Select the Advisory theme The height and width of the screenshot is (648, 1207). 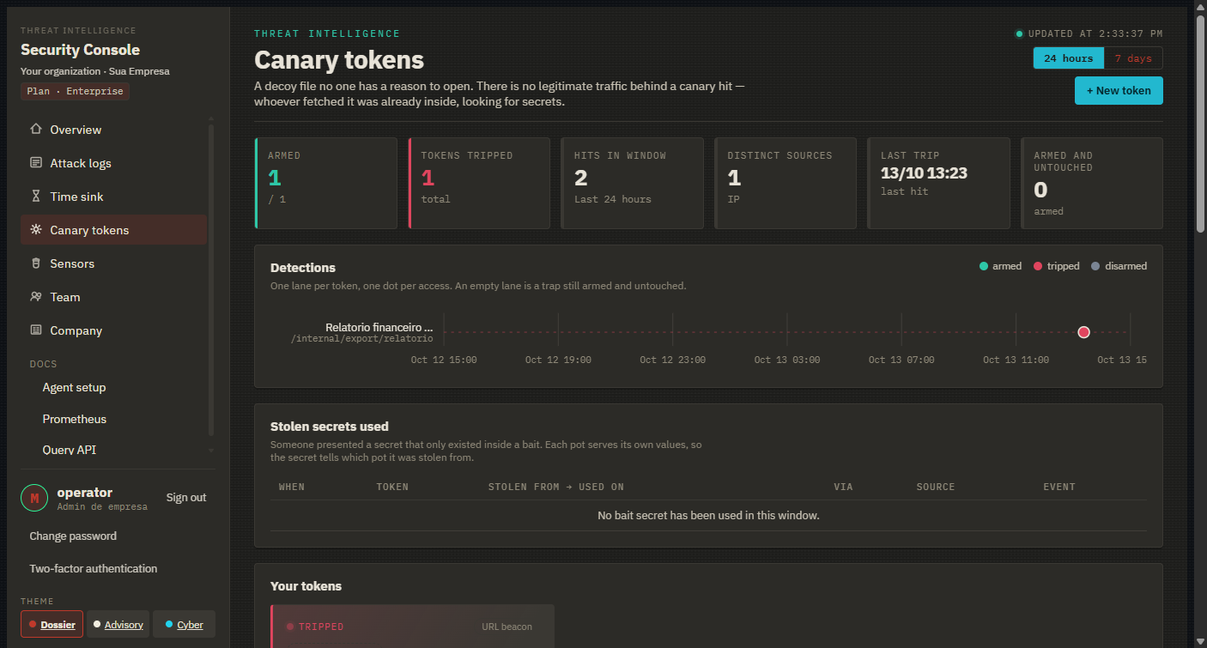(x=118, y=624)
